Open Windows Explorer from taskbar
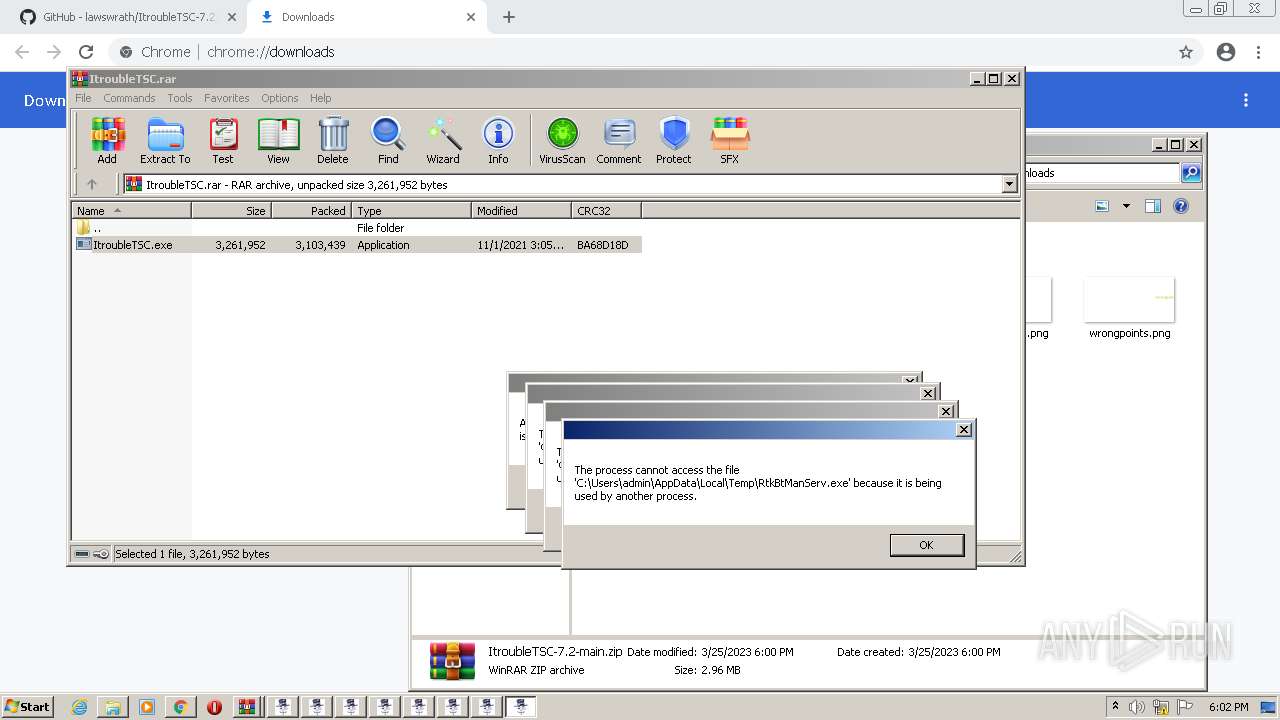 pos(113,707)
